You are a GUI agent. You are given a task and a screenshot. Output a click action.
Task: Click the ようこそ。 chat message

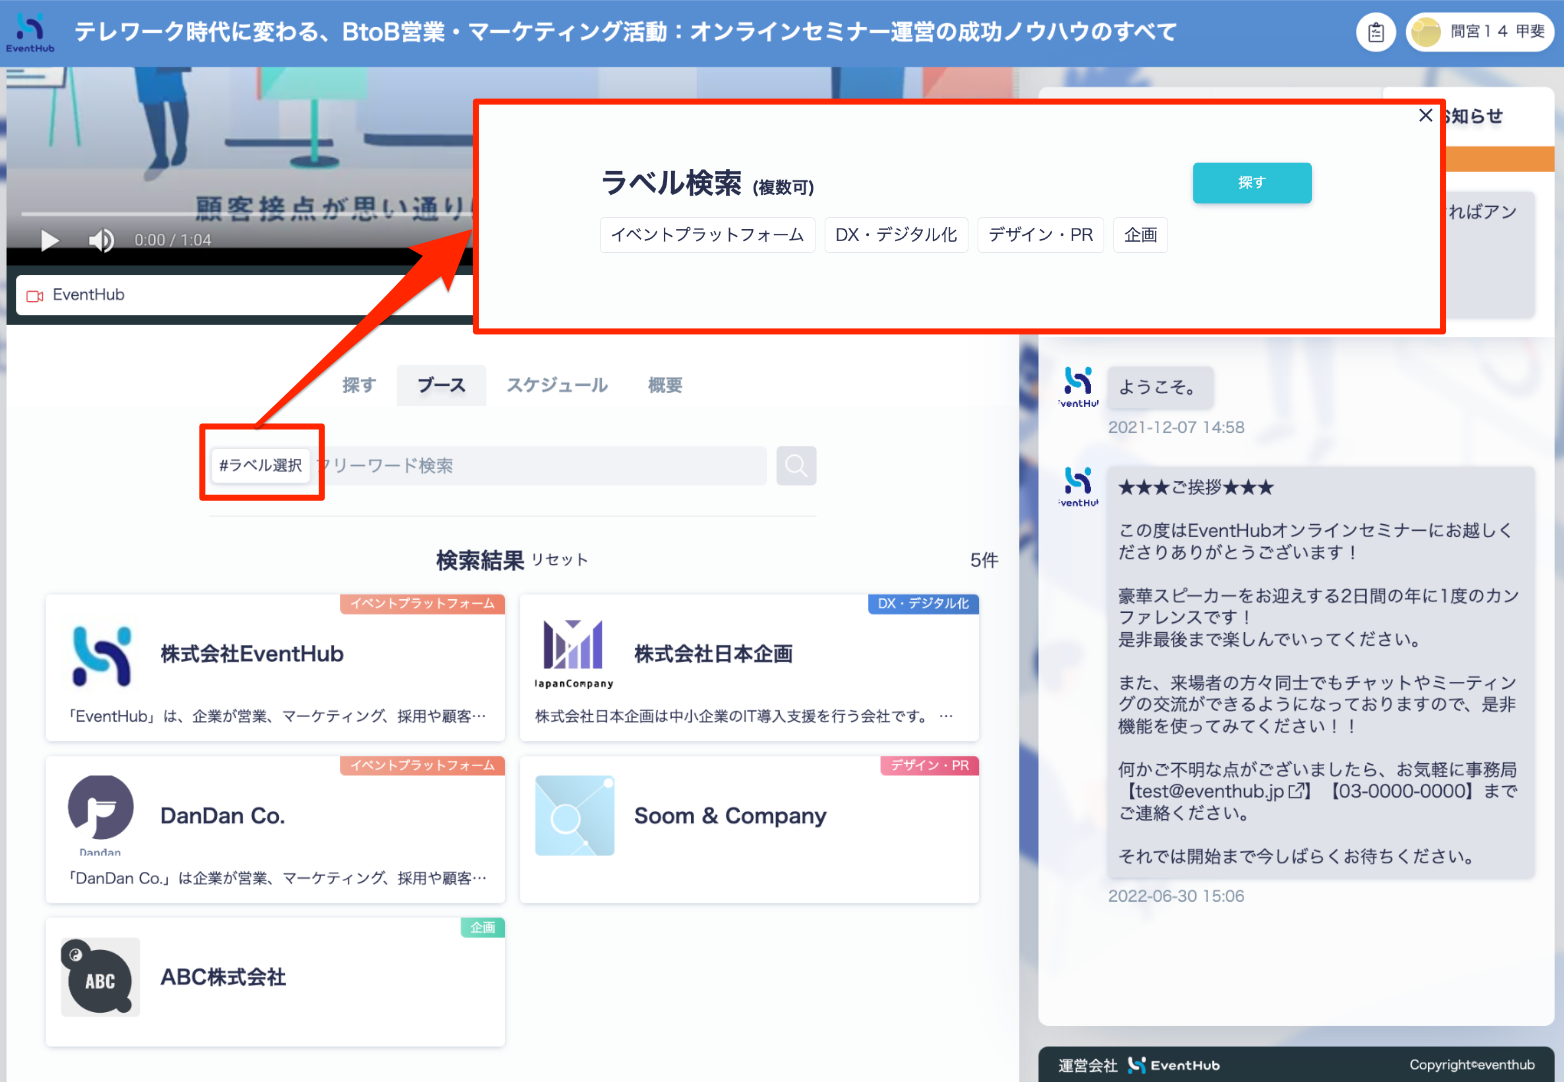[1159, 388]
